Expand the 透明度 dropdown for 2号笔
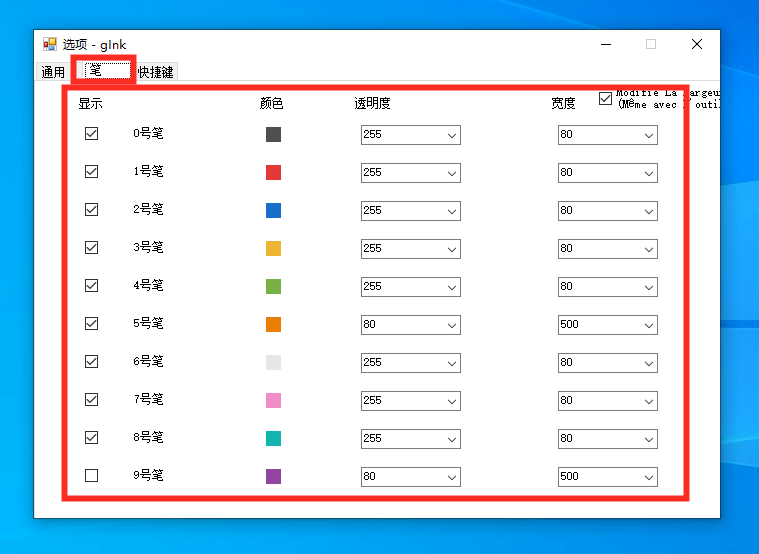 410,211
